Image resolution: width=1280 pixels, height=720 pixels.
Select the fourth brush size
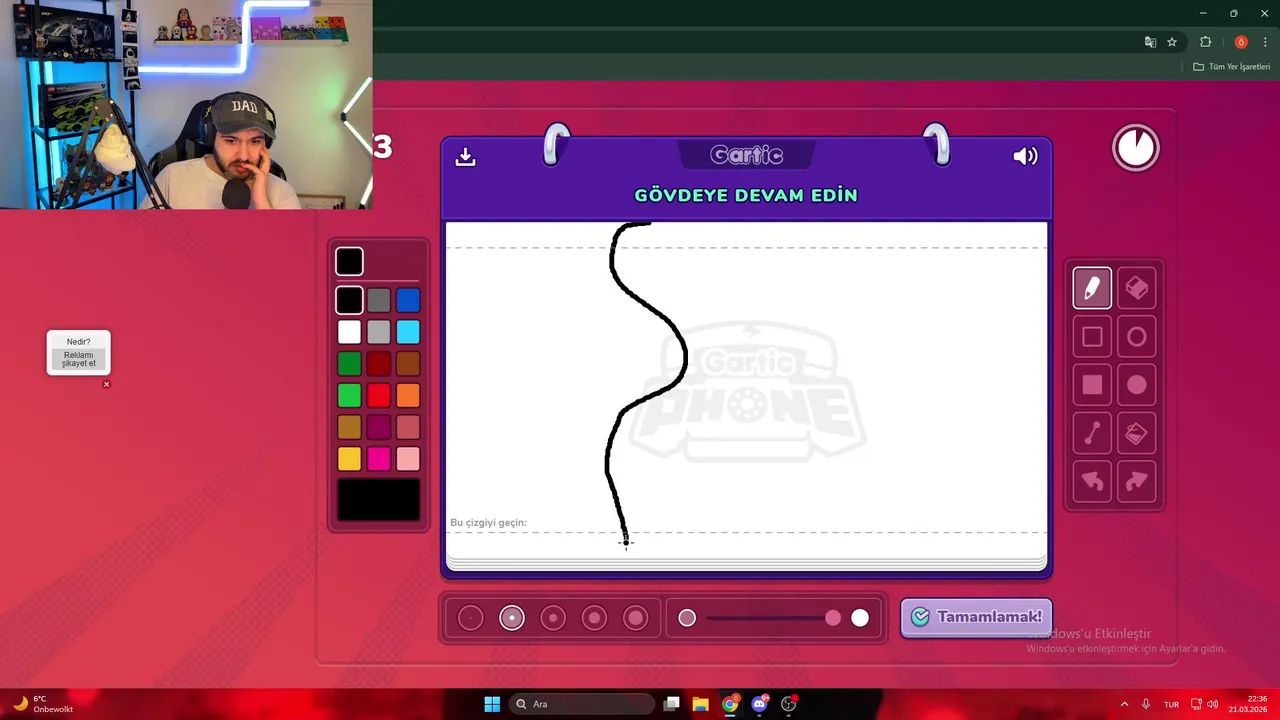(x=594, y=618)
